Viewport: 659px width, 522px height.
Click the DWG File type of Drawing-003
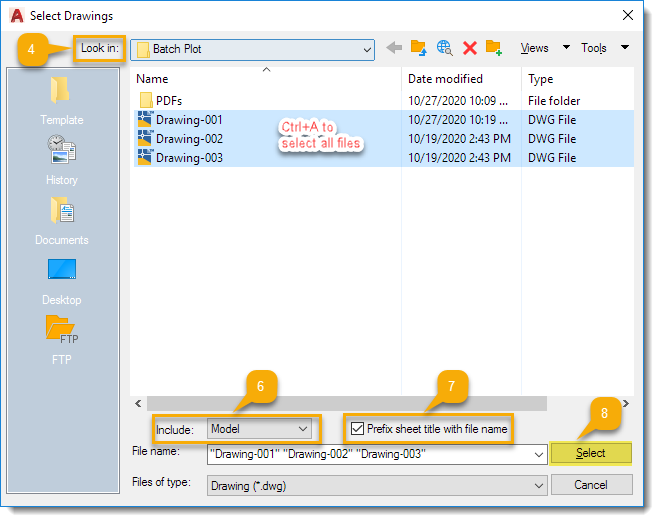tap(552, 158)
